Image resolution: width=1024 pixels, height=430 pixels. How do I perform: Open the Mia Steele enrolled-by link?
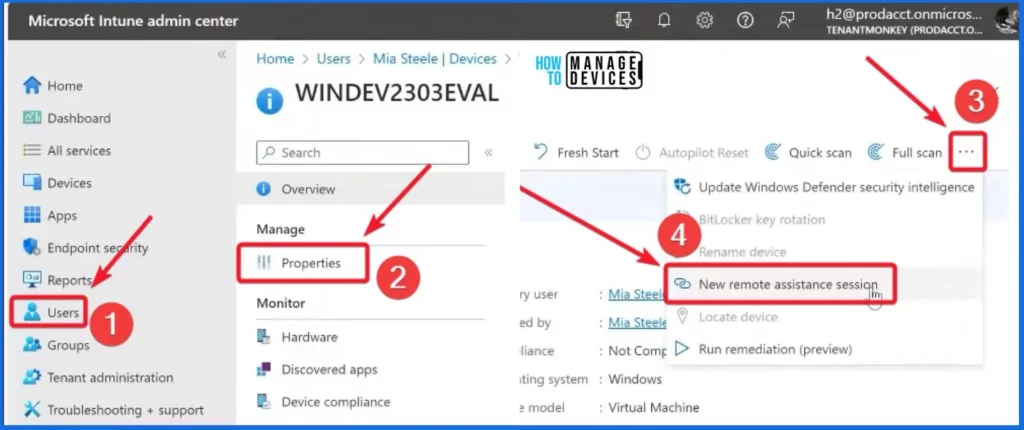pos(637,322)
